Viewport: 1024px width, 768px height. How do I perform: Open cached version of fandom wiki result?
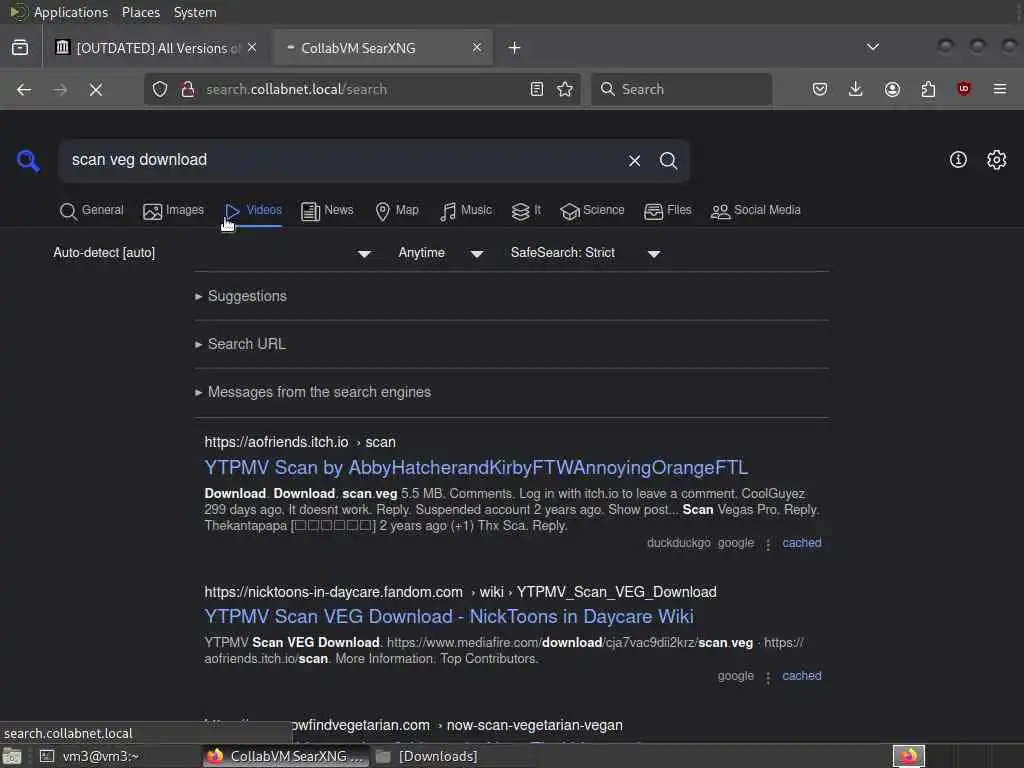pos(802,676)
